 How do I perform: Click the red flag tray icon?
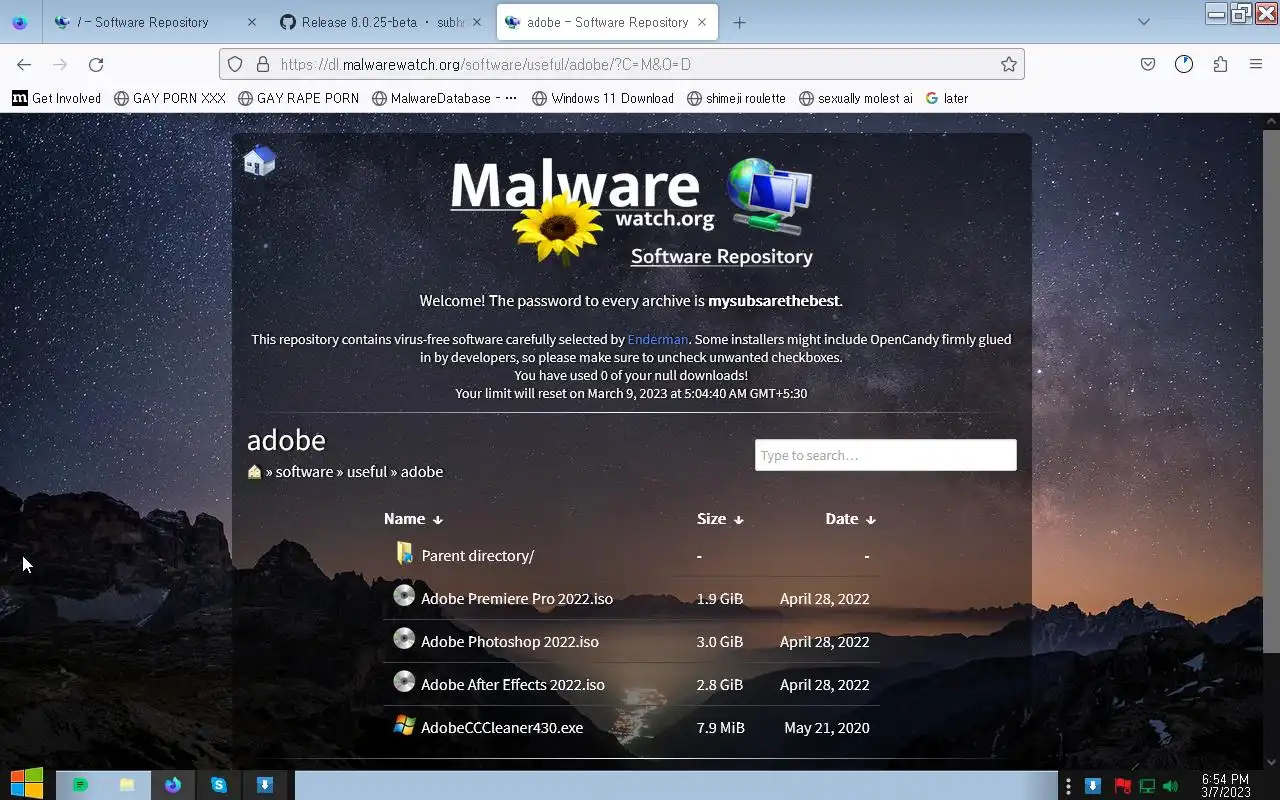tap(1122, 786)
